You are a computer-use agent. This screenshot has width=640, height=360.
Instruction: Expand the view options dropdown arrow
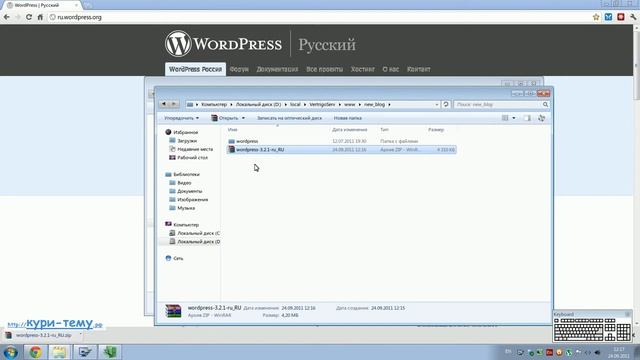pyautogui.click(x=513, y=118)
